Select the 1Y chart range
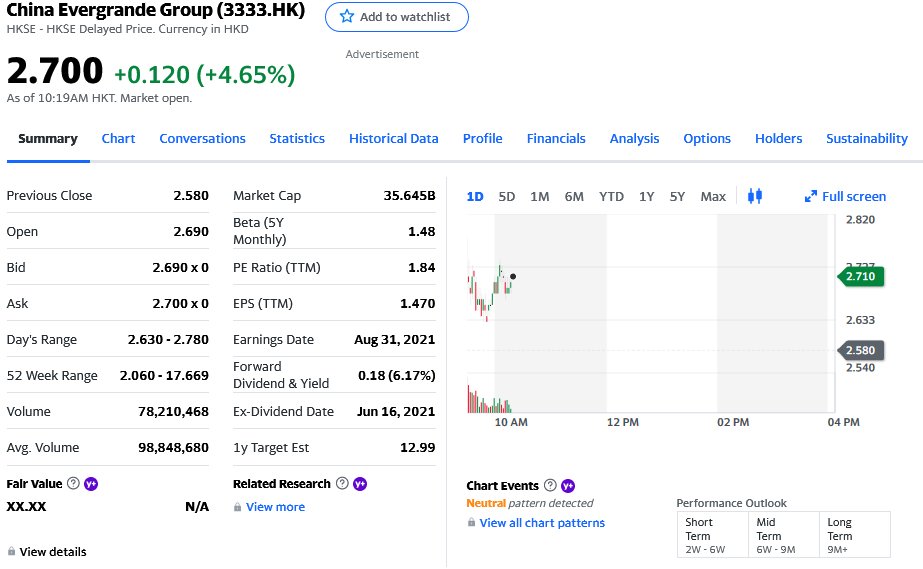Screen dimensions: 923x569 [646, 197]
